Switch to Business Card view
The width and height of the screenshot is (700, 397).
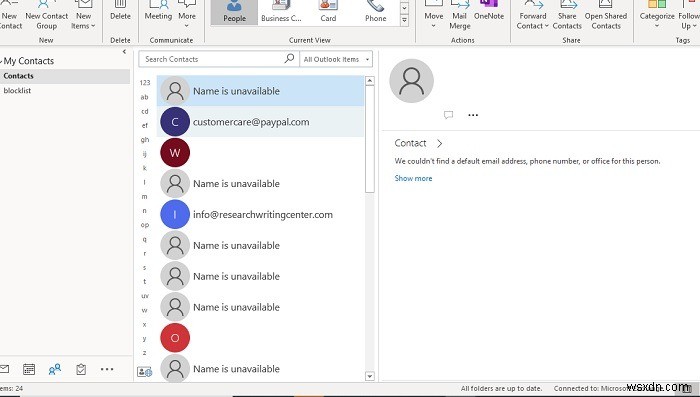(x=281, y=12)
